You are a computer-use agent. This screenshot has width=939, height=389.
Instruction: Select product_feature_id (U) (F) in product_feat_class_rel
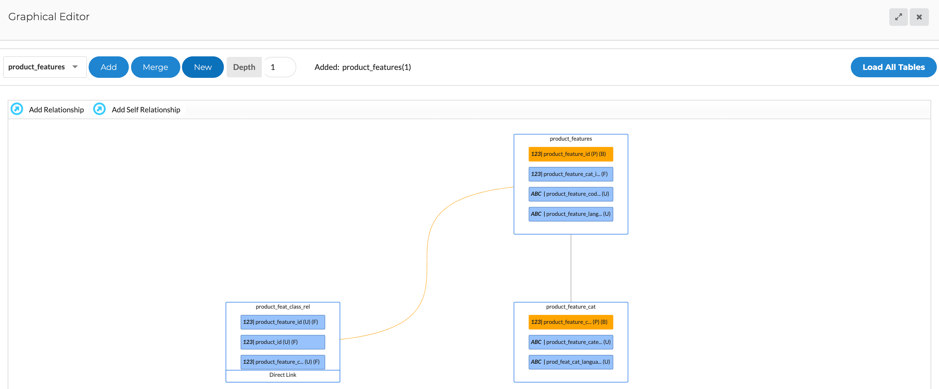(283, 322)
